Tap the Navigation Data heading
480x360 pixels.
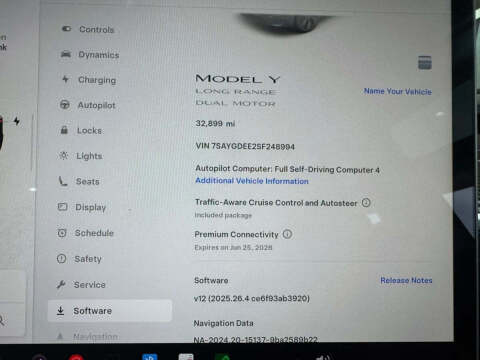click(x=223, y=323)
